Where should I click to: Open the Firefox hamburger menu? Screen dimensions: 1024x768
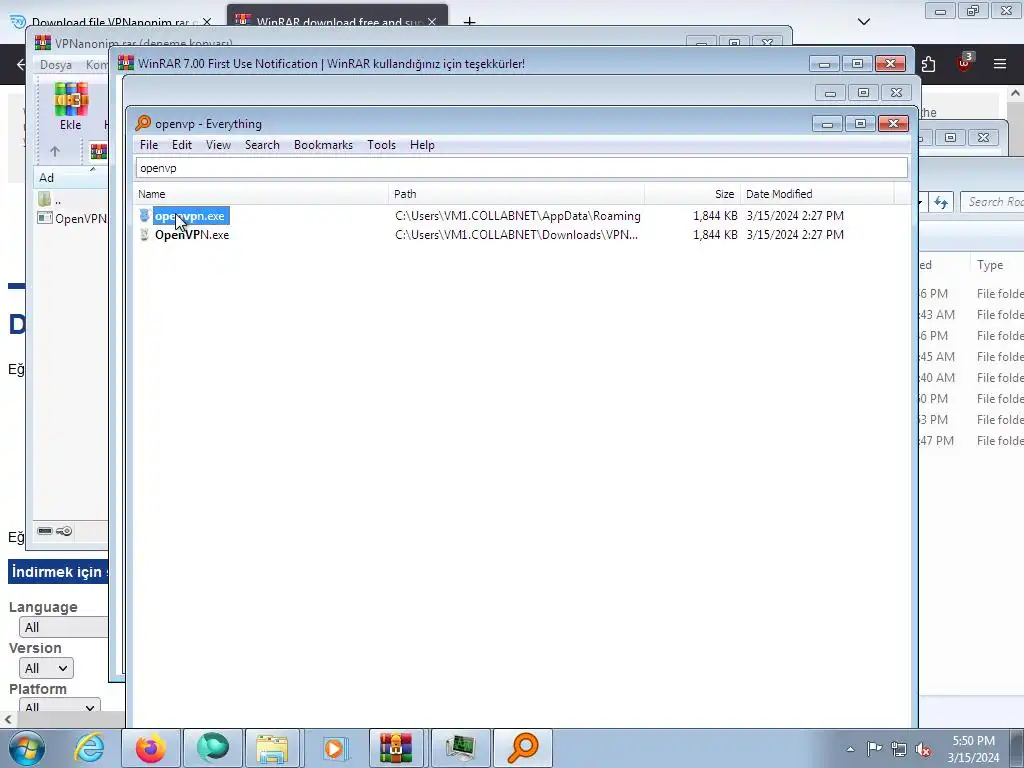[1000, 64]
